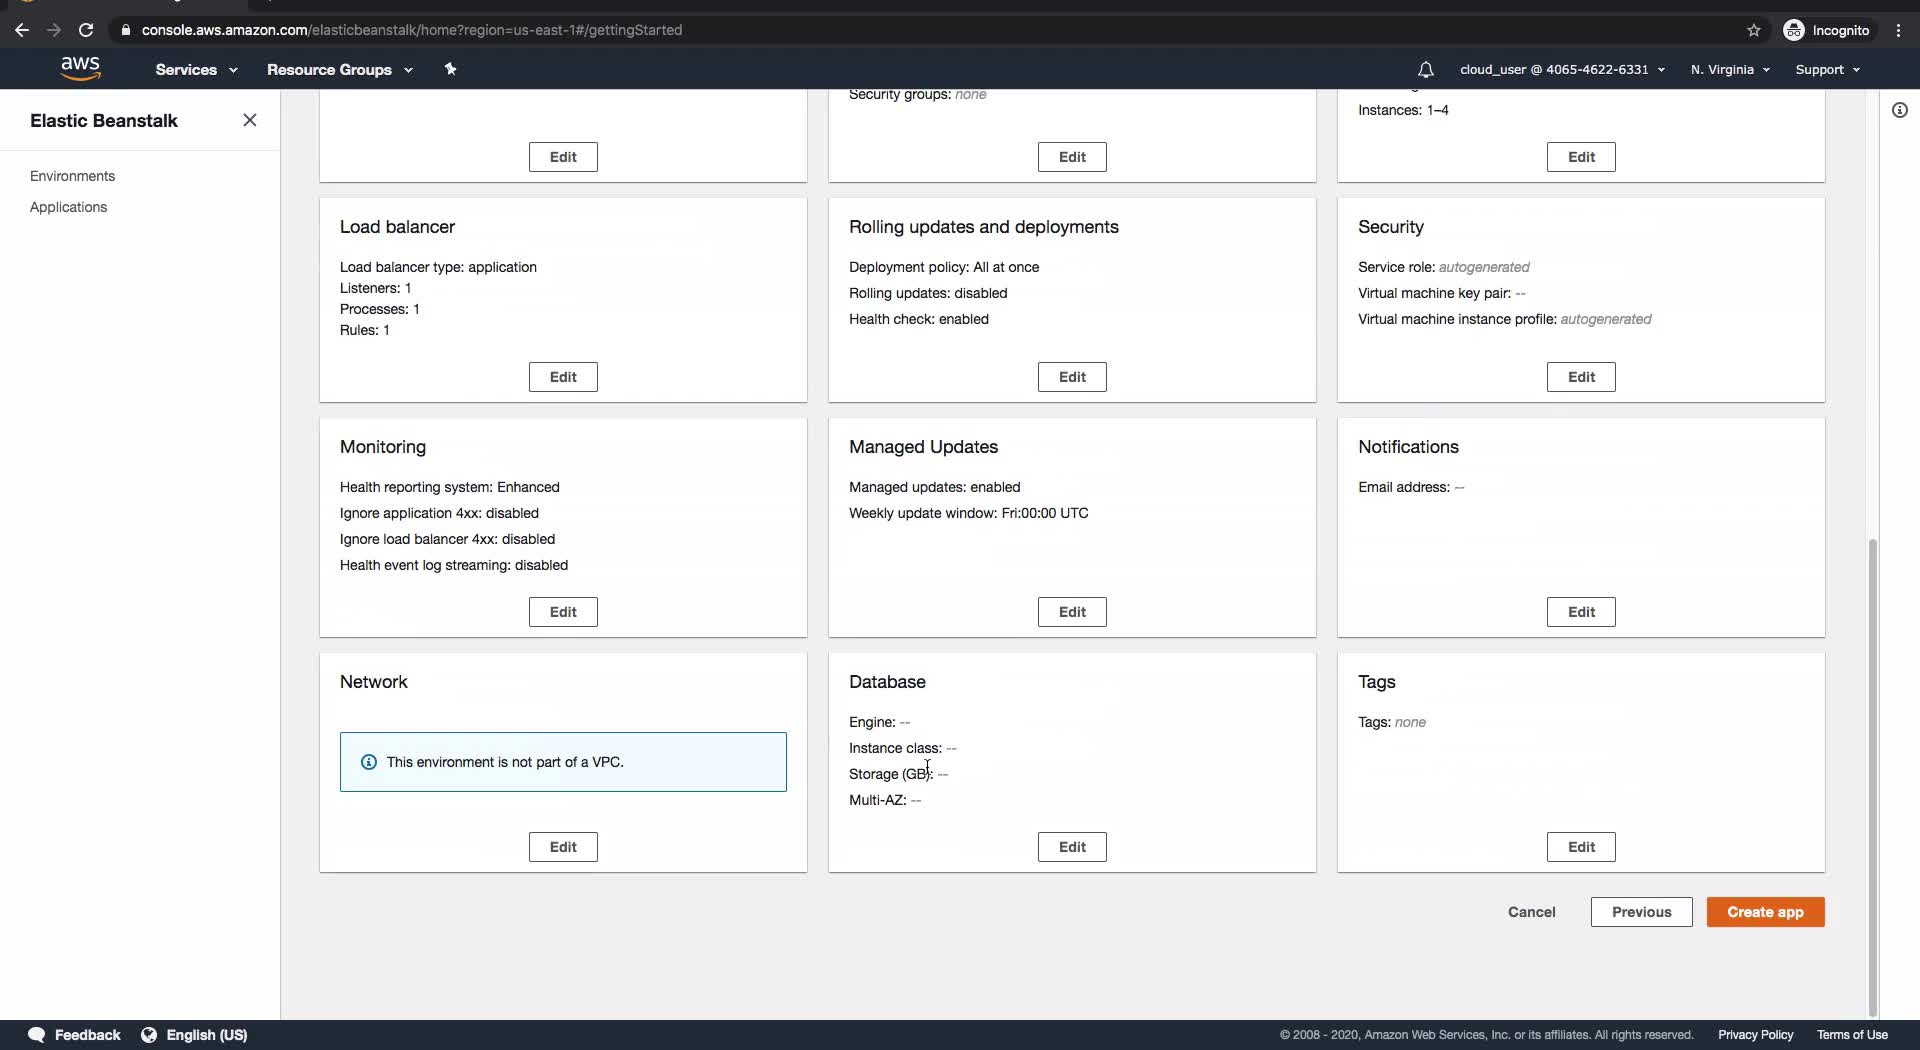Reload the browser page
Screen dimensions: 1920x1050
click(x=86, y=30)
